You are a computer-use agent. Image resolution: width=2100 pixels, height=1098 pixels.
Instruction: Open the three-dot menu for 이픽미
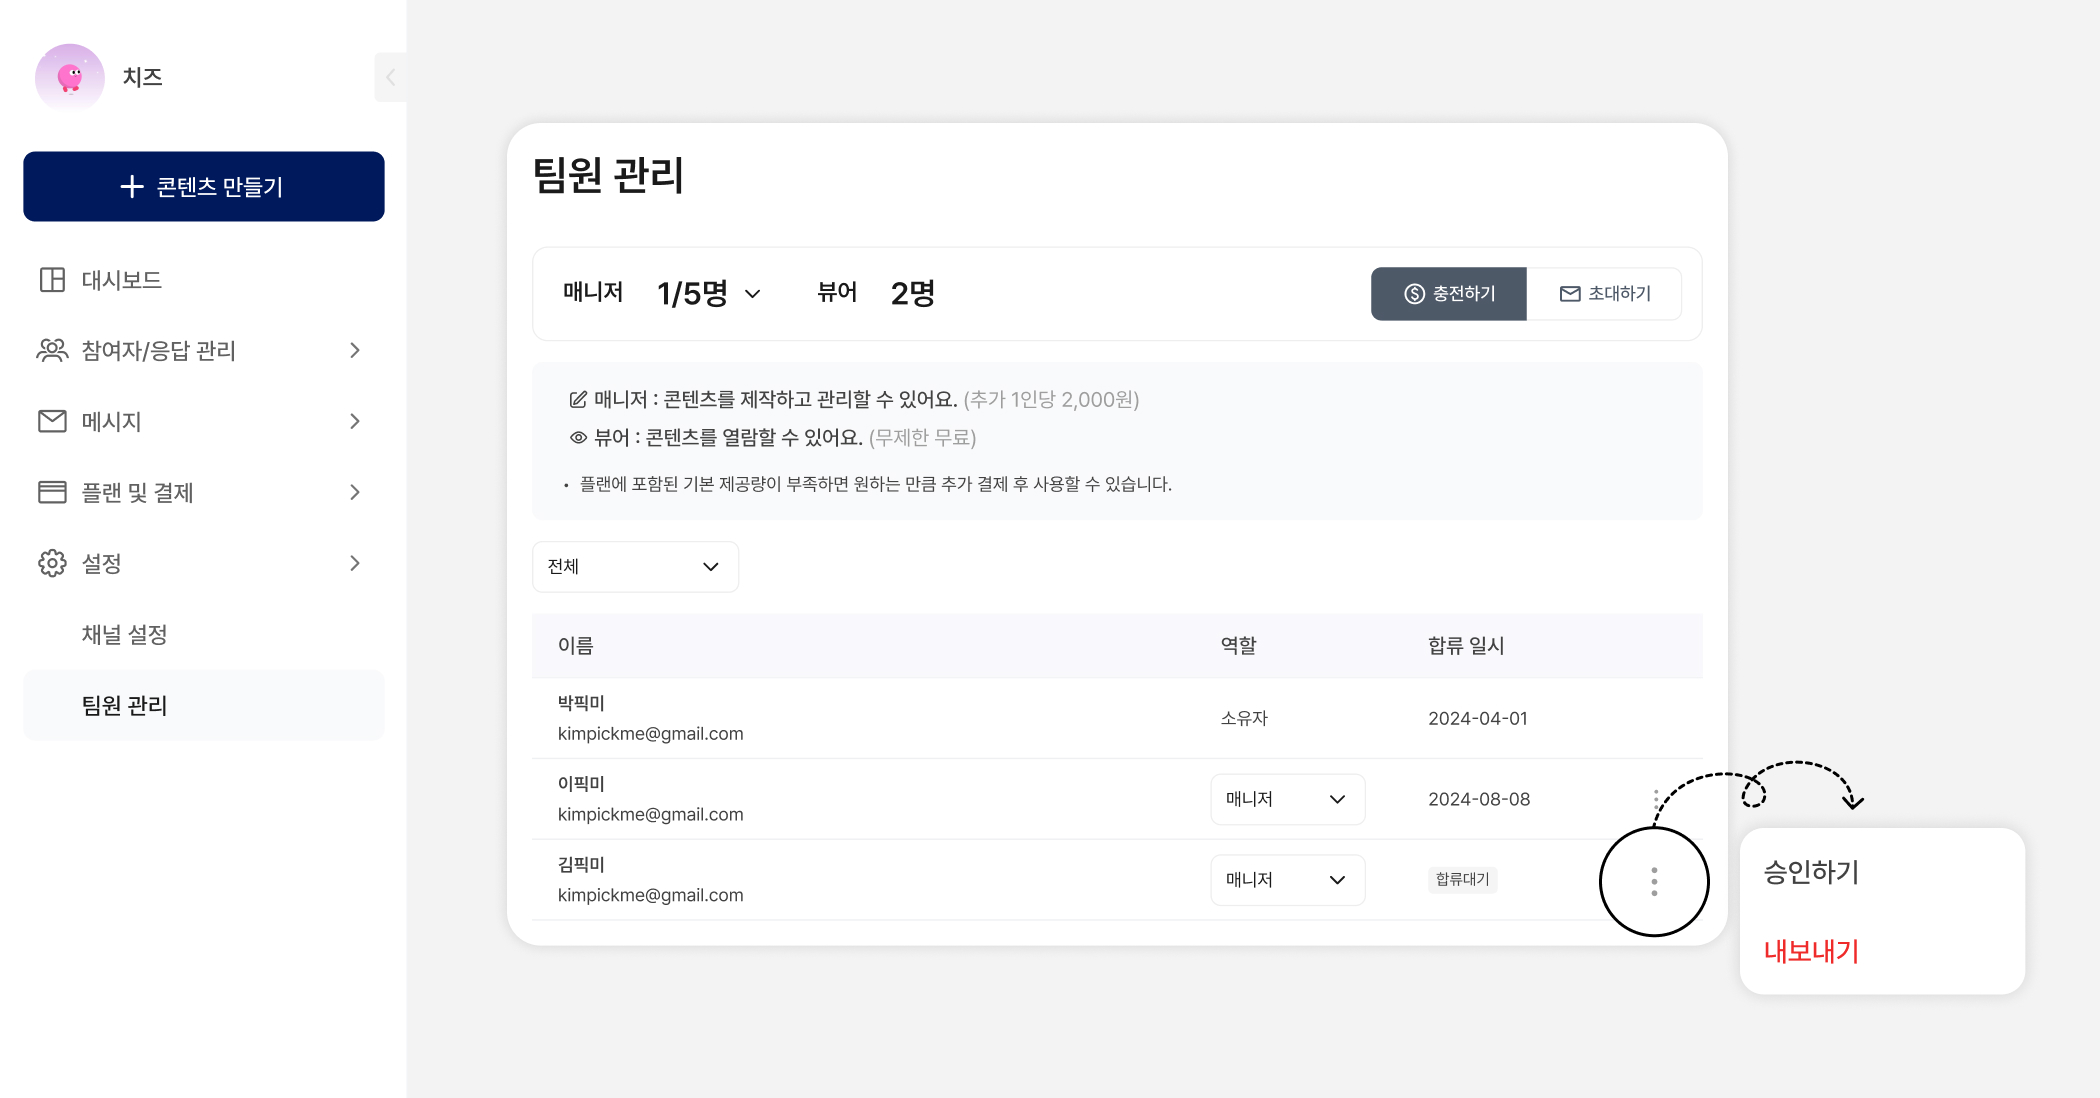(1656, 799)
